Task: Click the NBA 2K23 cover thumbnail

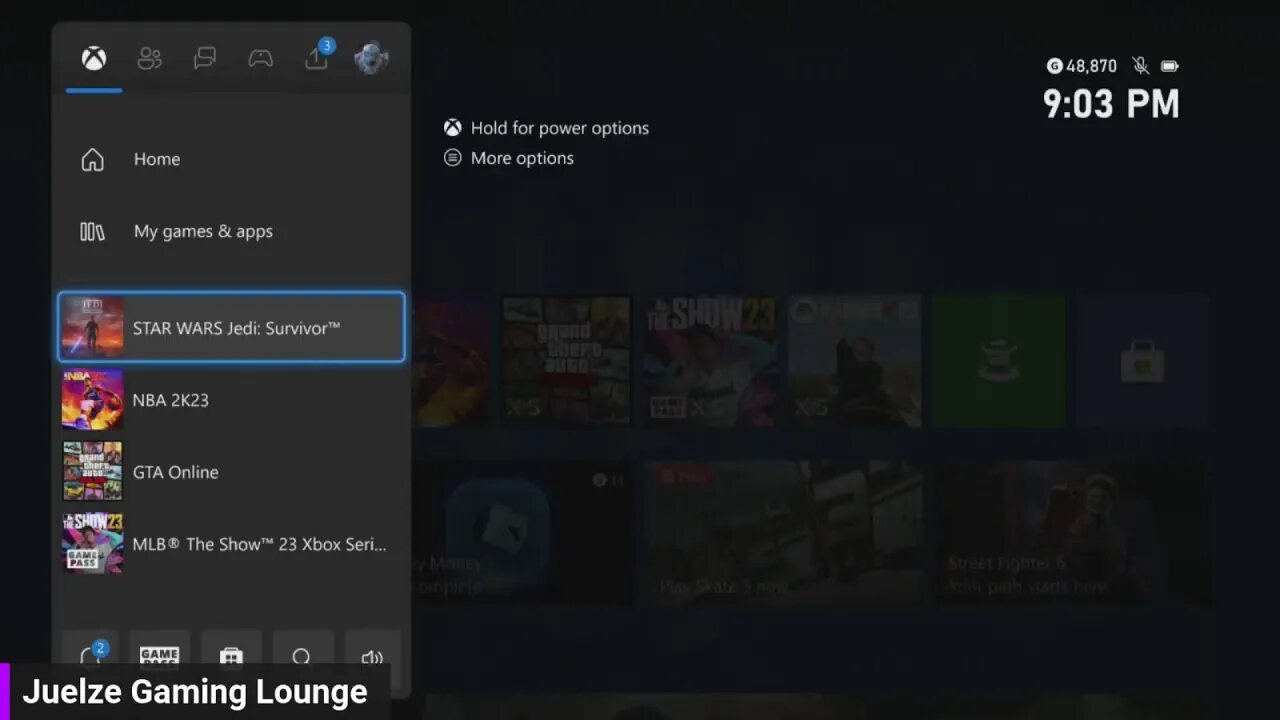Action: (x=93, y=400)
